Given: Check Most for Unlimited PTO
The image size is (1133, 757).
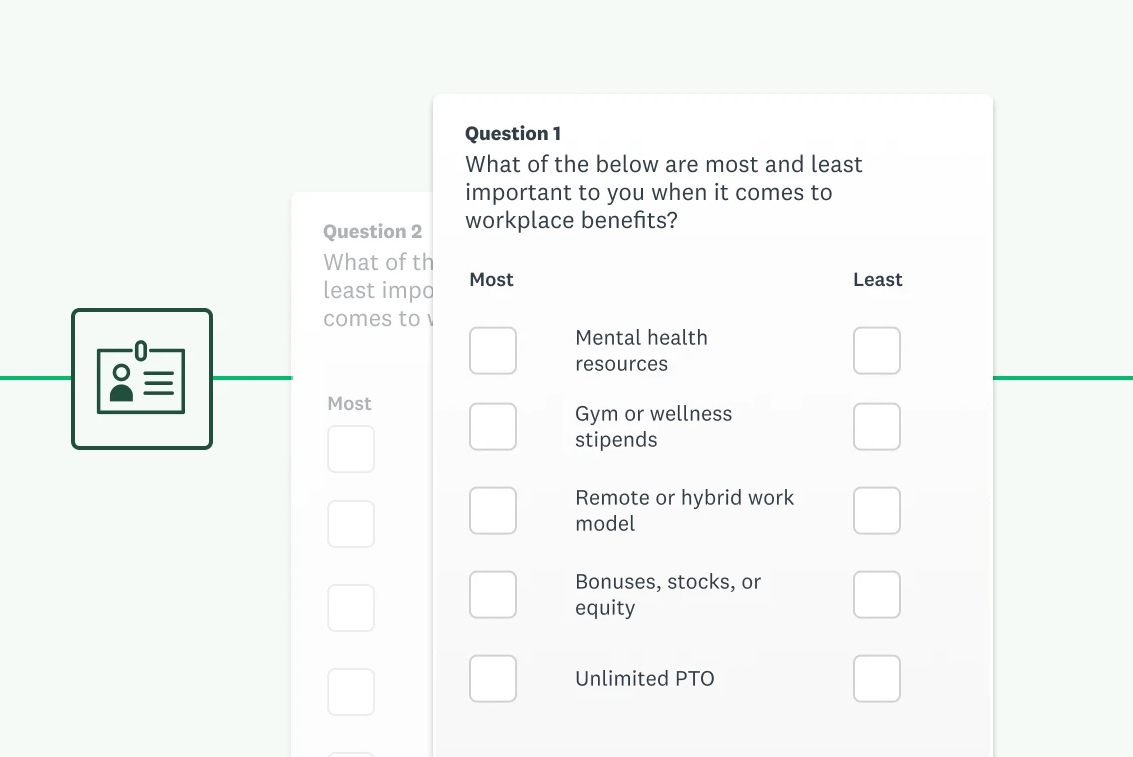Looking at the screenshot, I should (492, 678).
